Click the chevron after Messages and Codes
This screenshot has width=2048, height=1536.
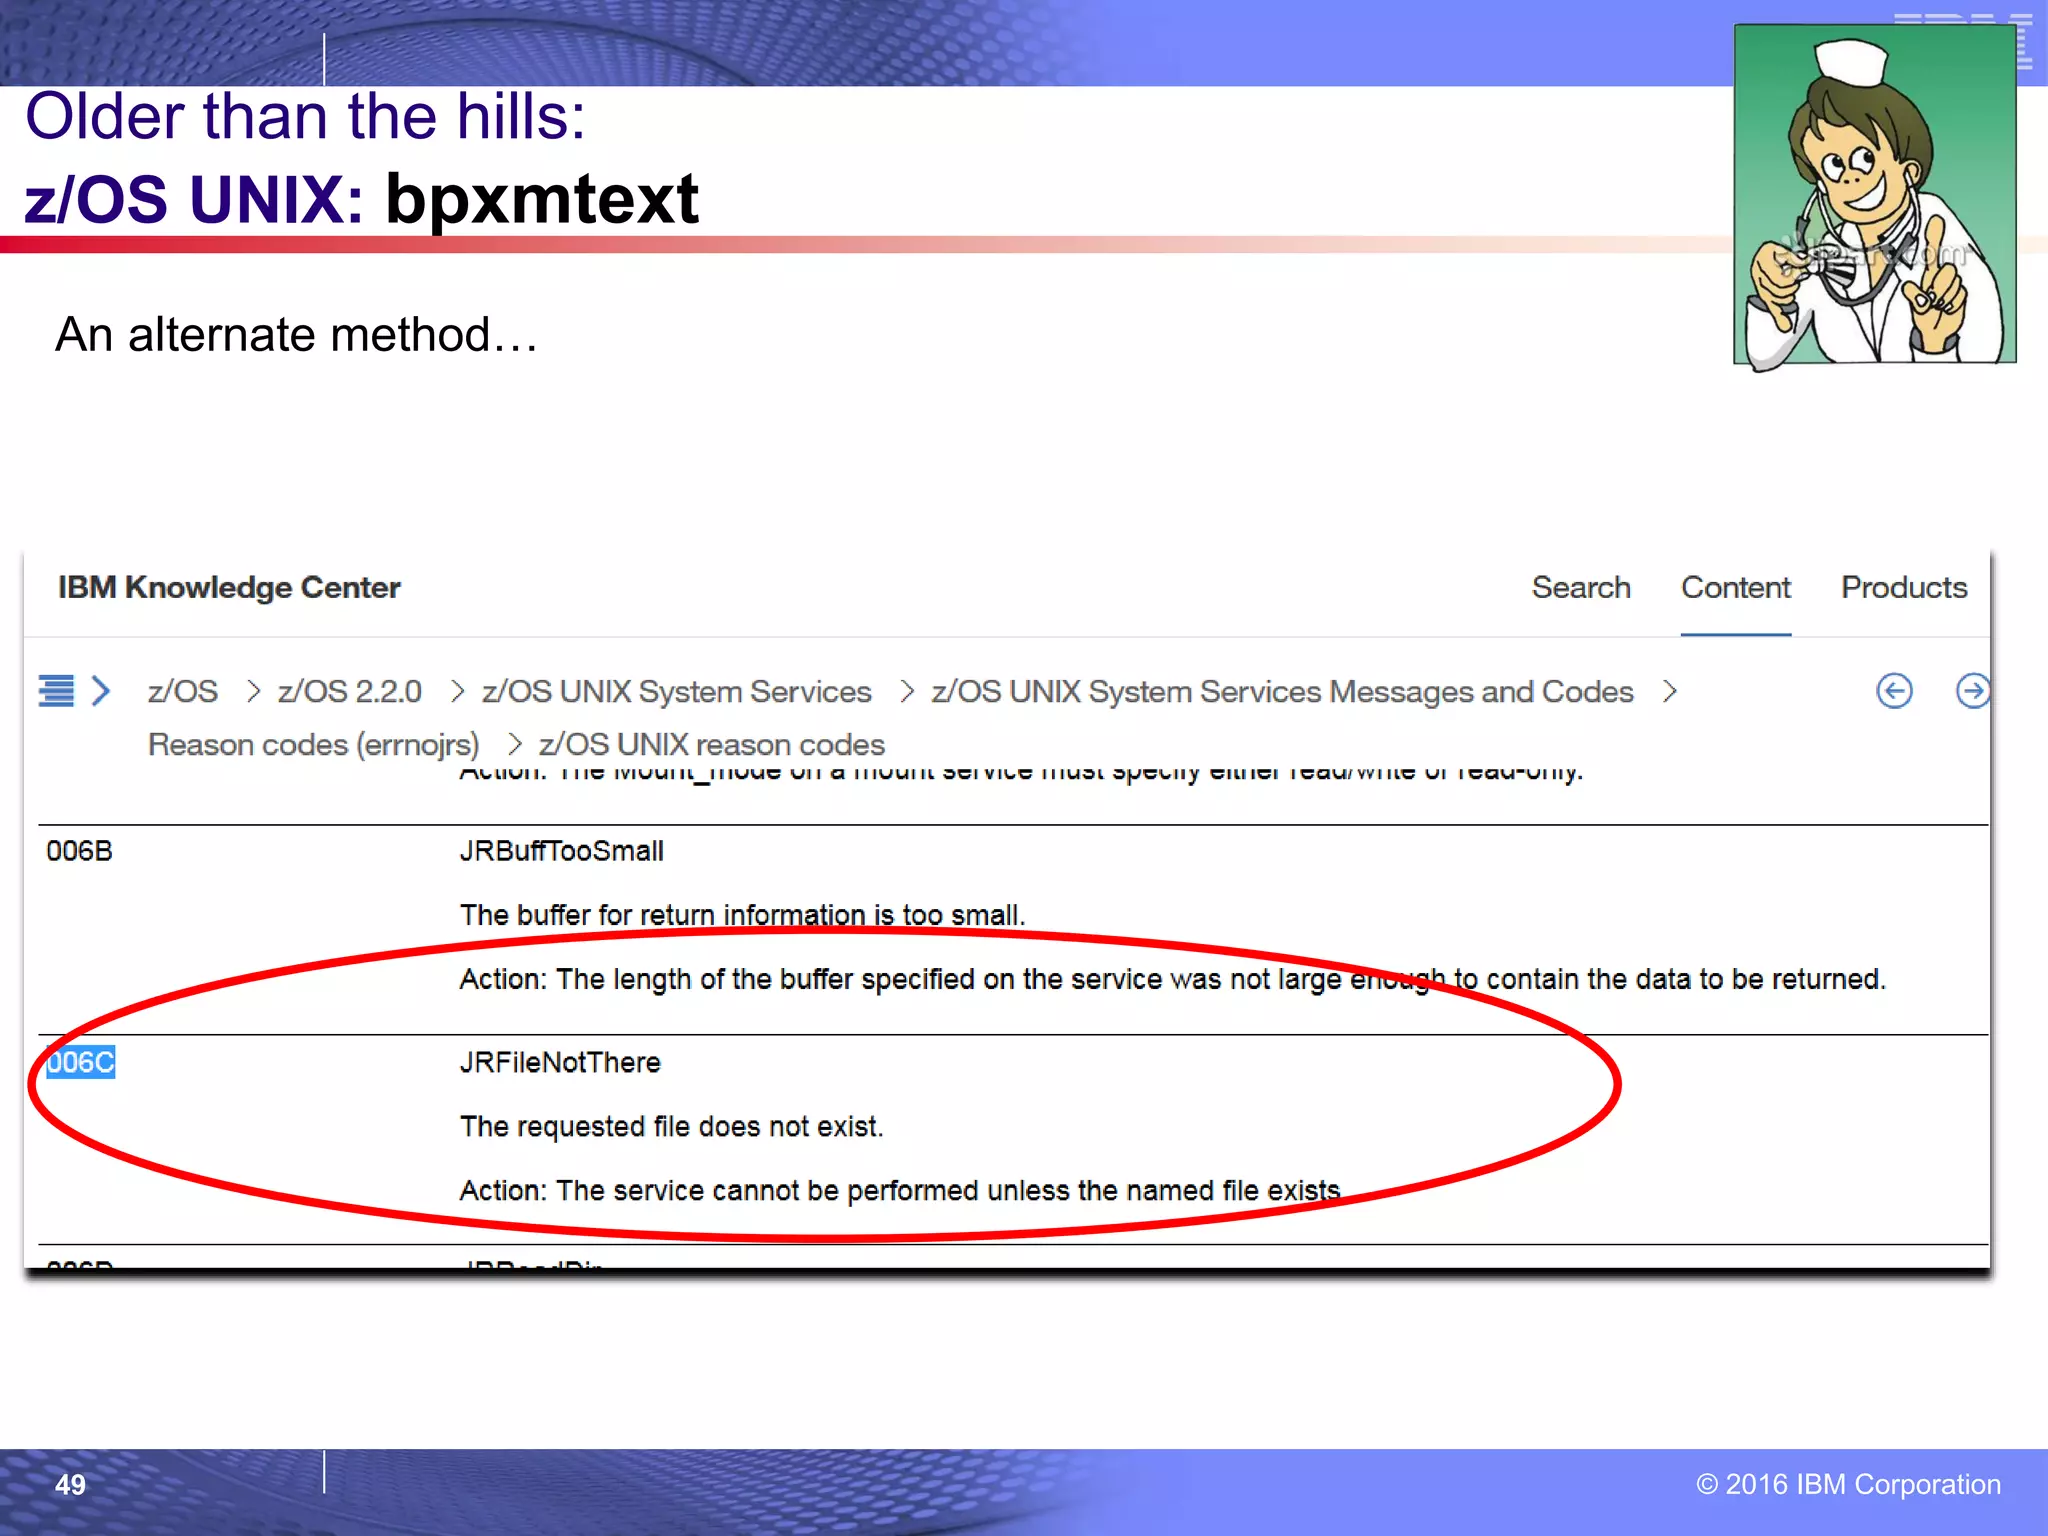[x=1669, y=692]
